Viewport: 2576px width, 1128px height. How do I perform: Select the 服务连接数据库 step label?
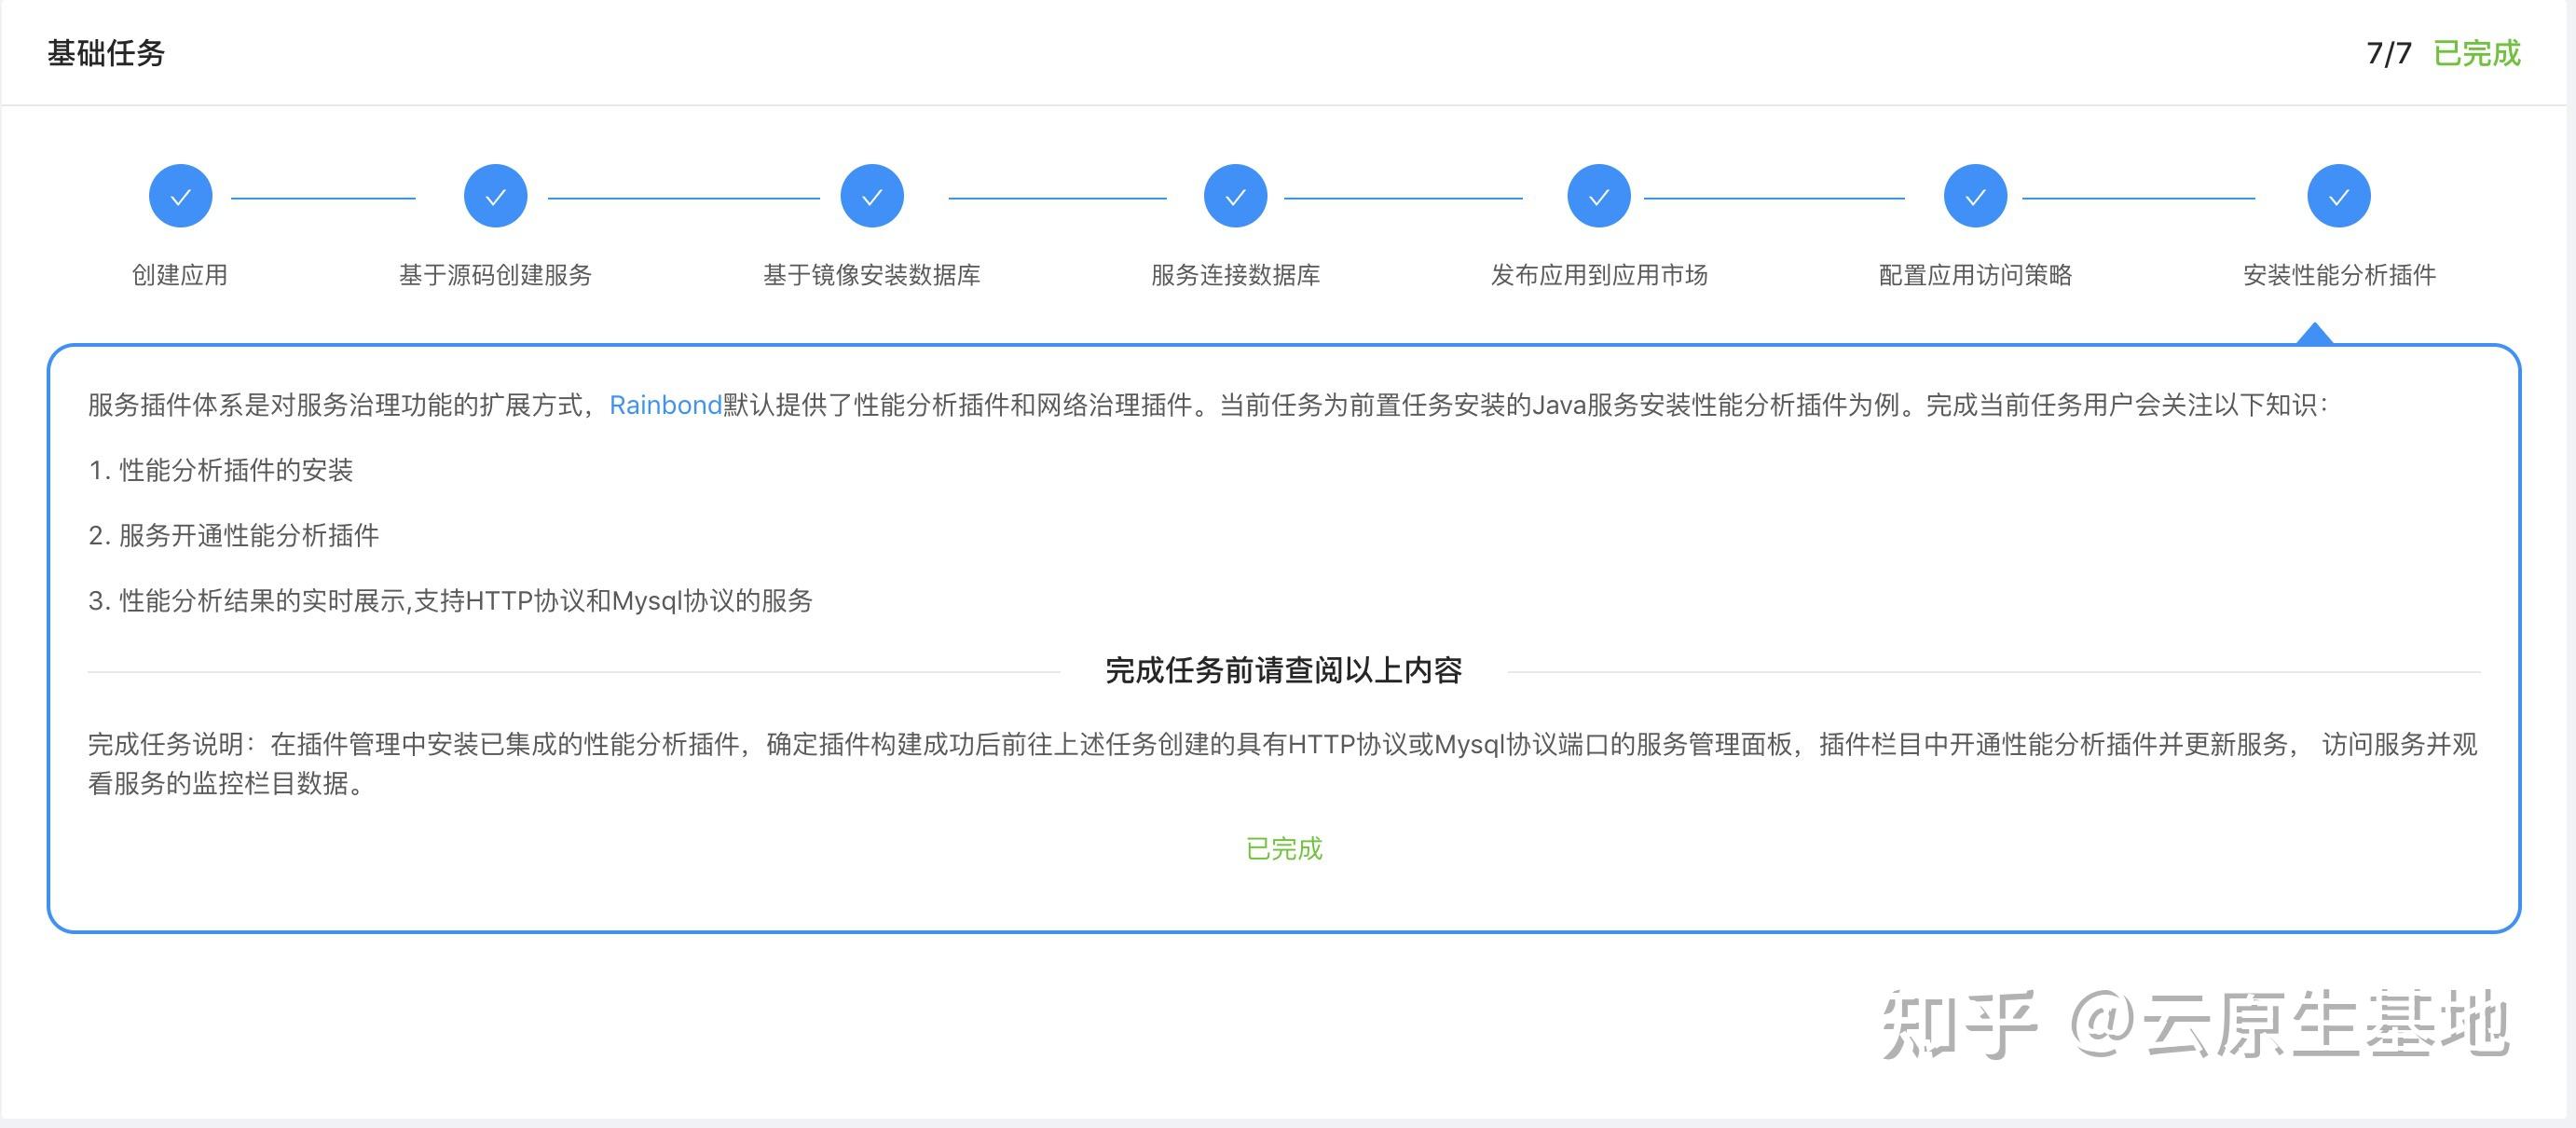click(1235, 275)
